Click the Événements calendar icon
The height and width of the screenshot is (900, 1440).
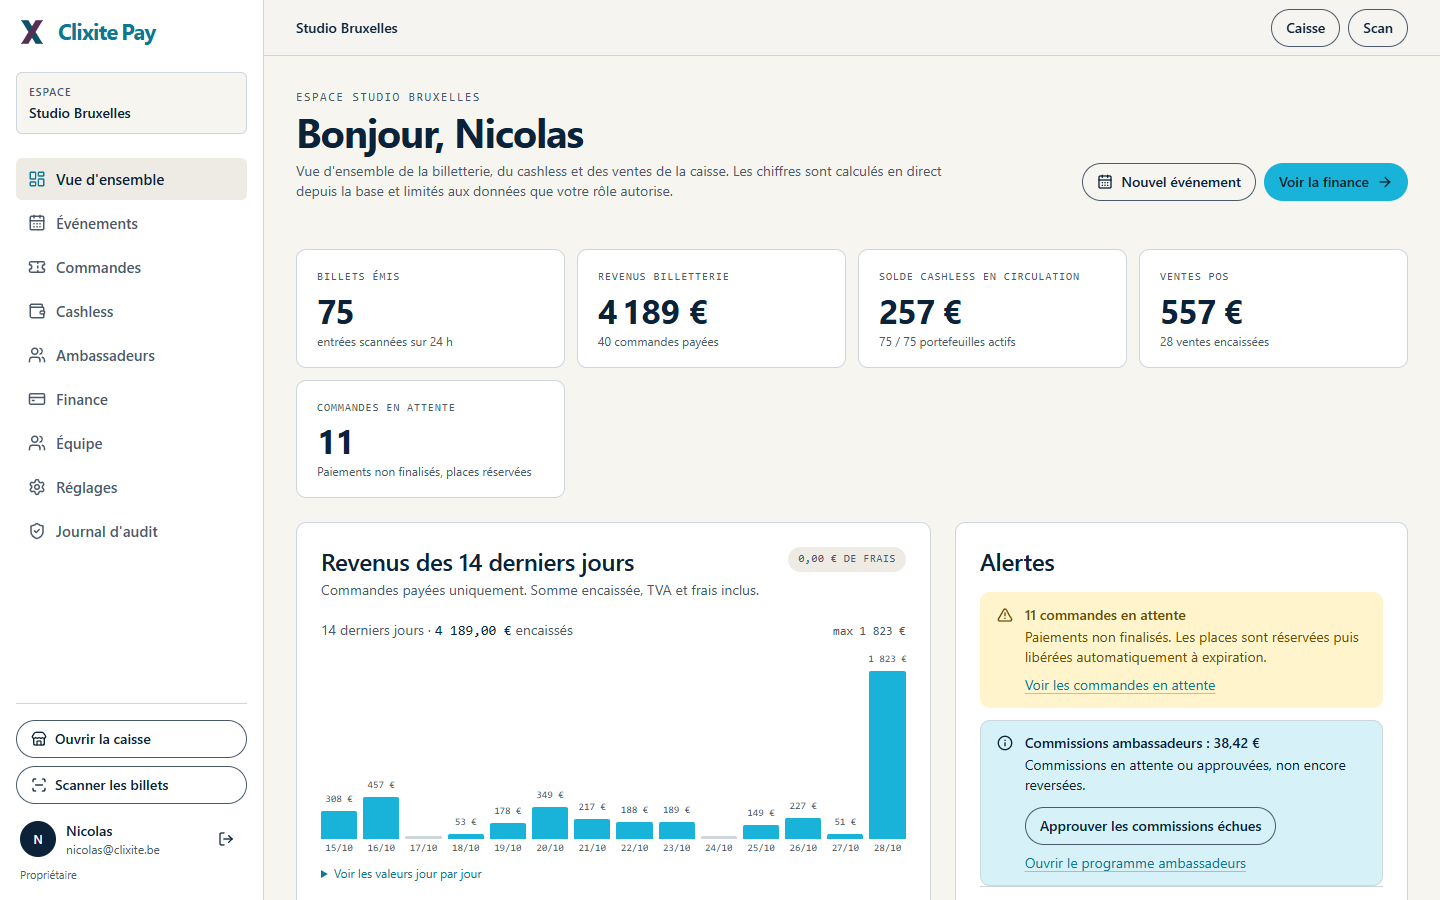point(37,223)
